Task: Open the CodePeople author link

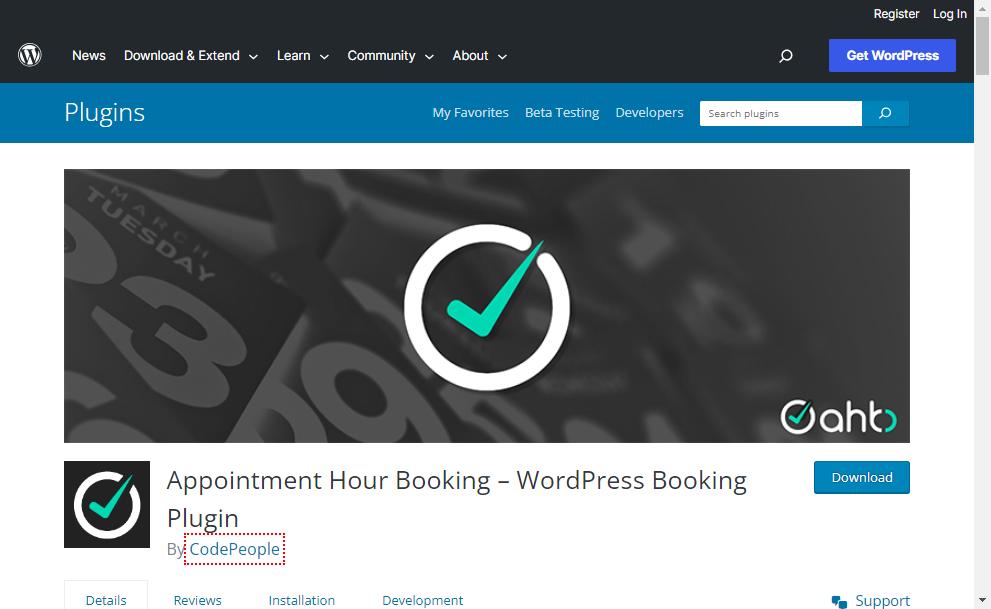Action: (x=234, y=549)
